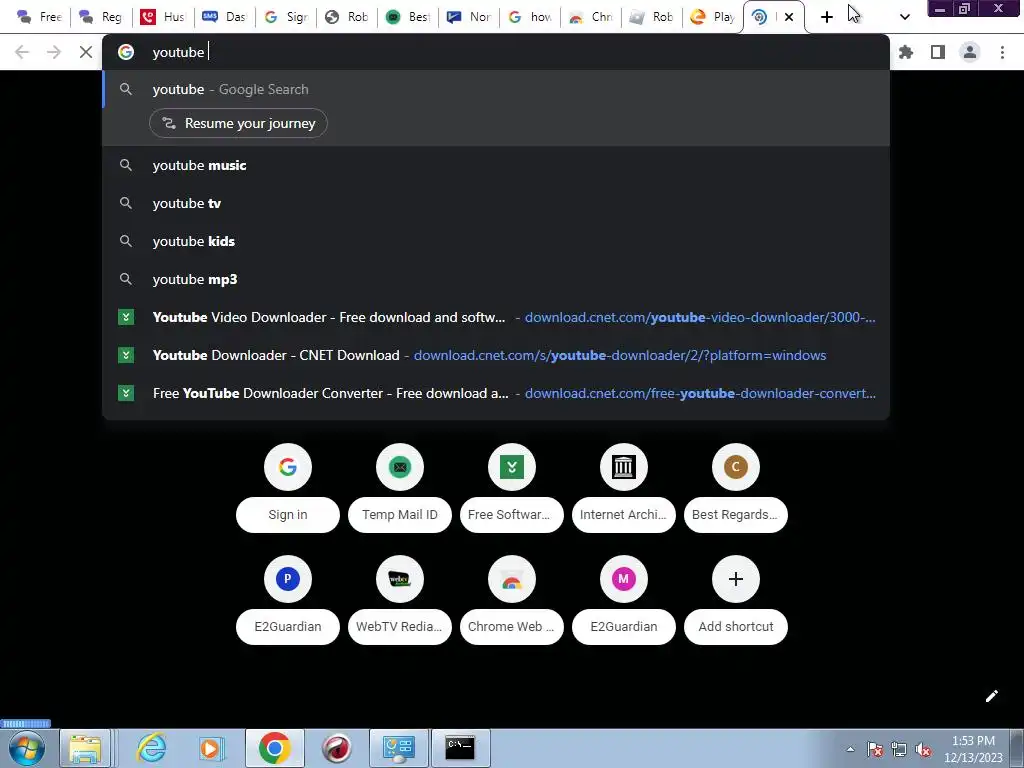Open Google 'Sign in' shortcut
1024x768 pixels.
288,467
